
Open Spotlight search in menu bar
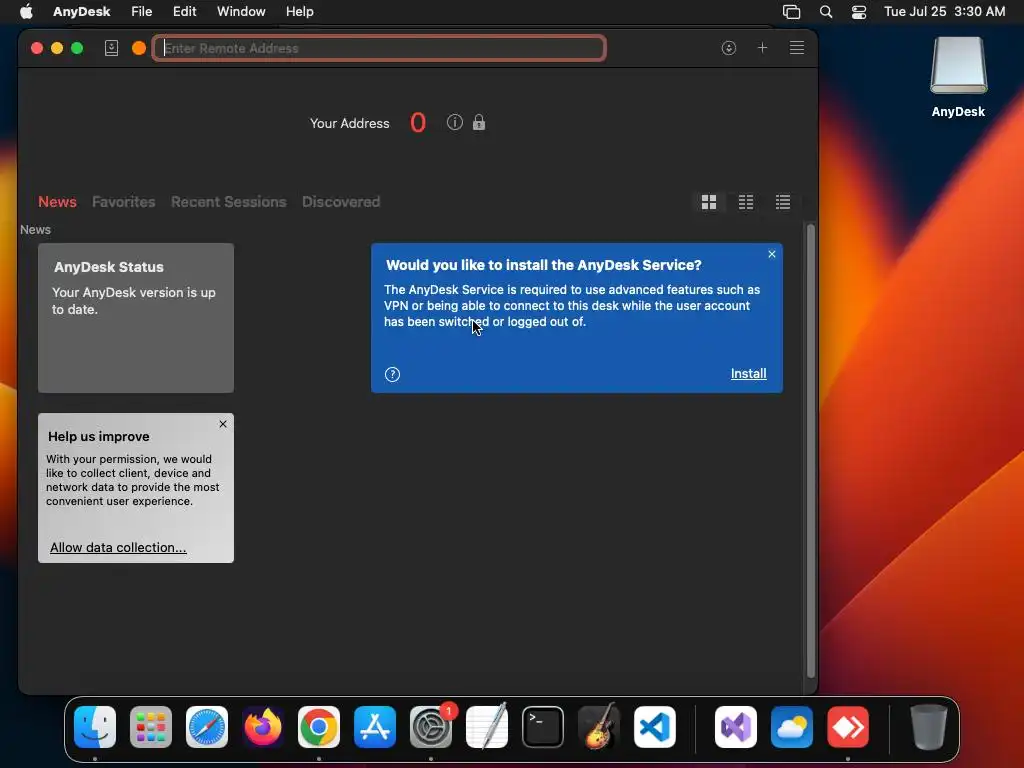coord(826,12)
